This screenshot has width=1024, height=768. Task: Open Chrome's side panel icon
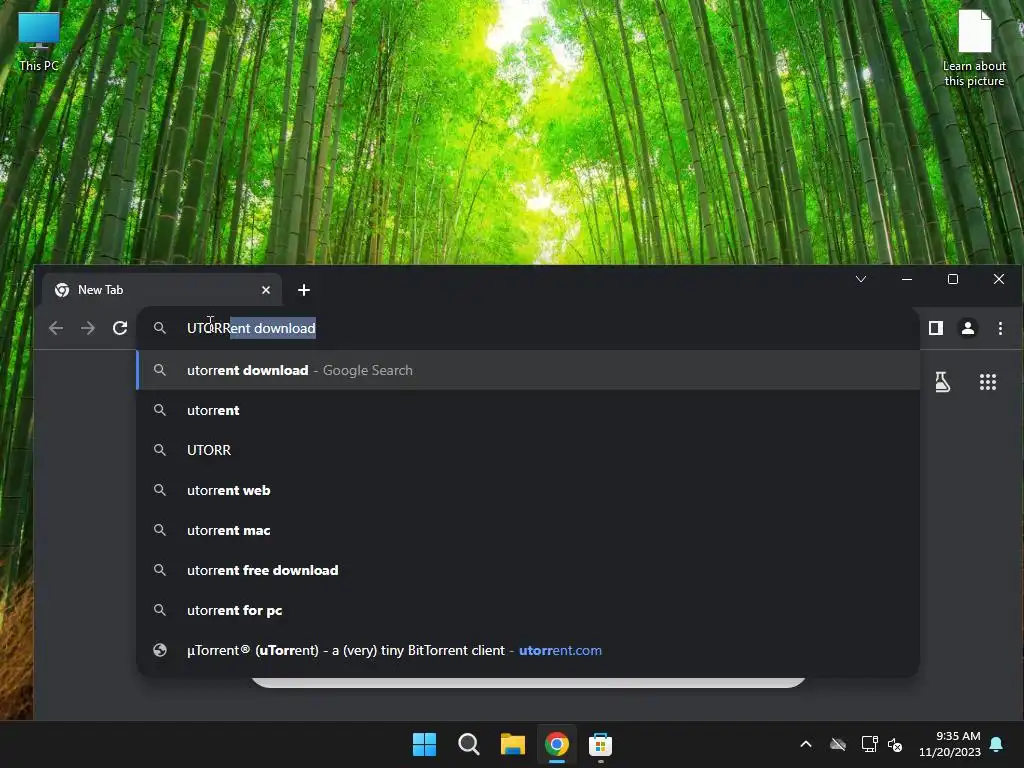click(936, 328)
